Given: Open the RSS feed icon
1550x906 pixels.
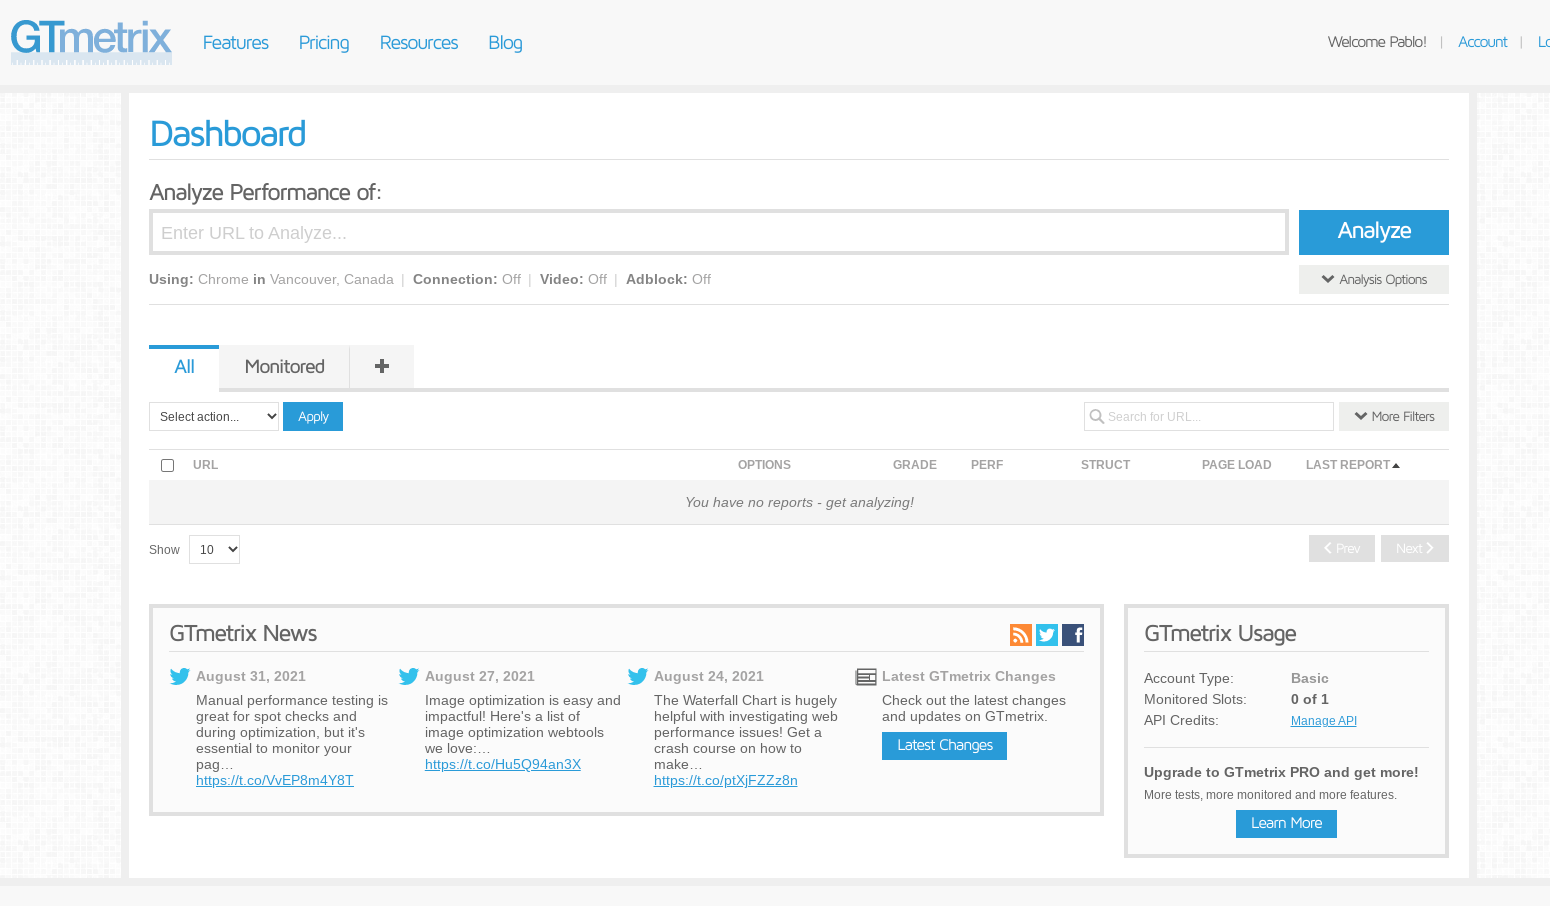Looking at the screenshot, I should (1020, 635).
